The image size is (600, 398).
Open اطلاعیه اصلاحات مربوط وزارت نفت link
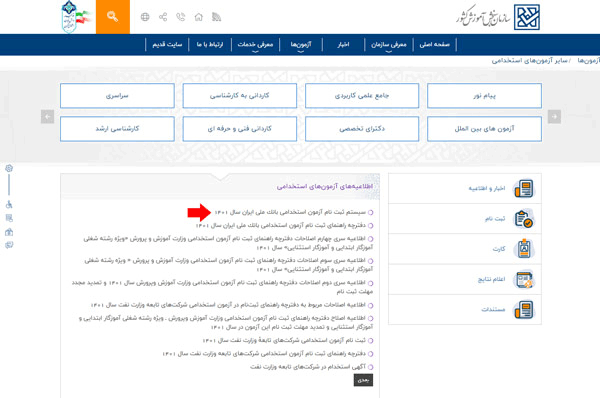(228, 305)
